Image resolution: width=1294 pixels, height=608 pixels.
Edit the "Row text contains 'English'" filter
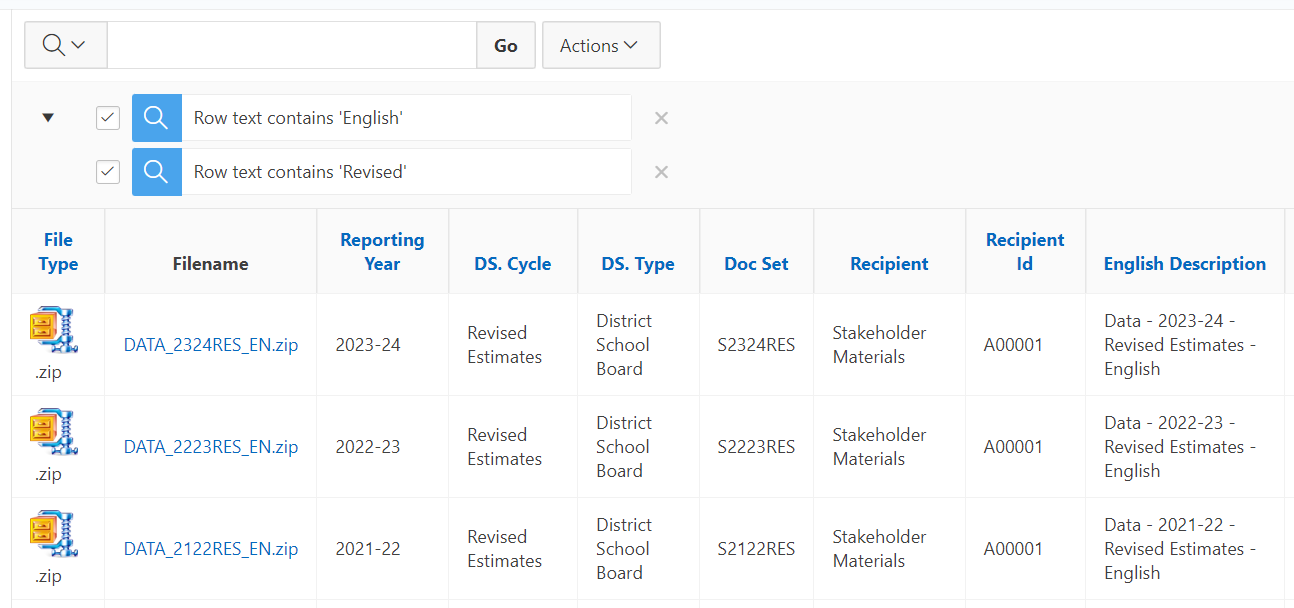tap(405, 118)
